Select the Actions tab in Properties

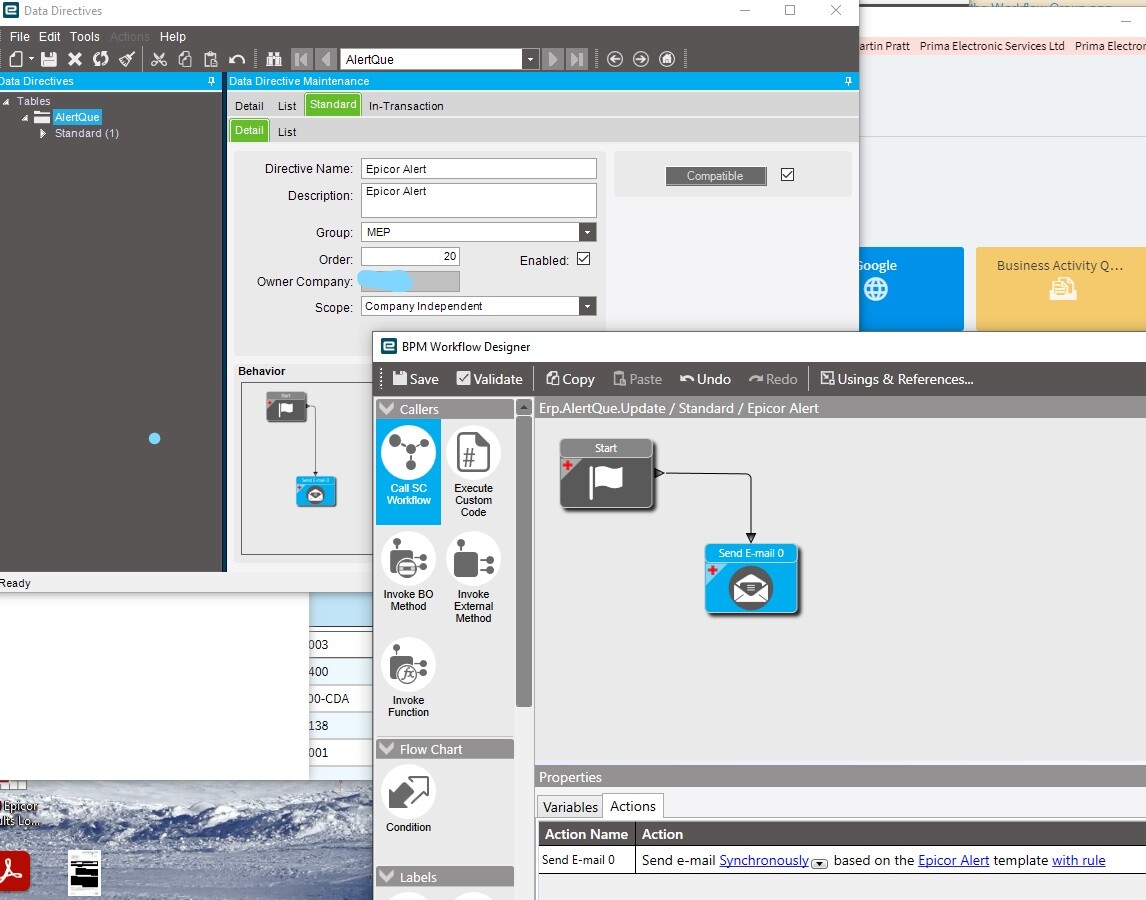coord(633,806)
